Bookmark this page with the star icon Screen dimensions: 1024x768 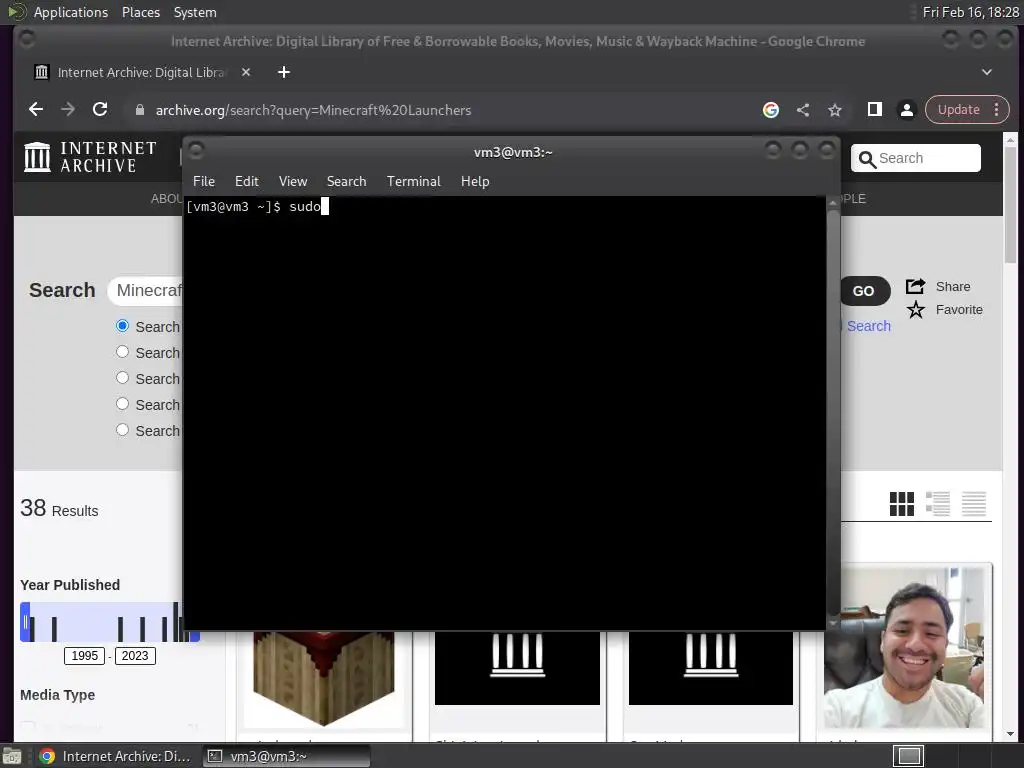coord(835,110)
